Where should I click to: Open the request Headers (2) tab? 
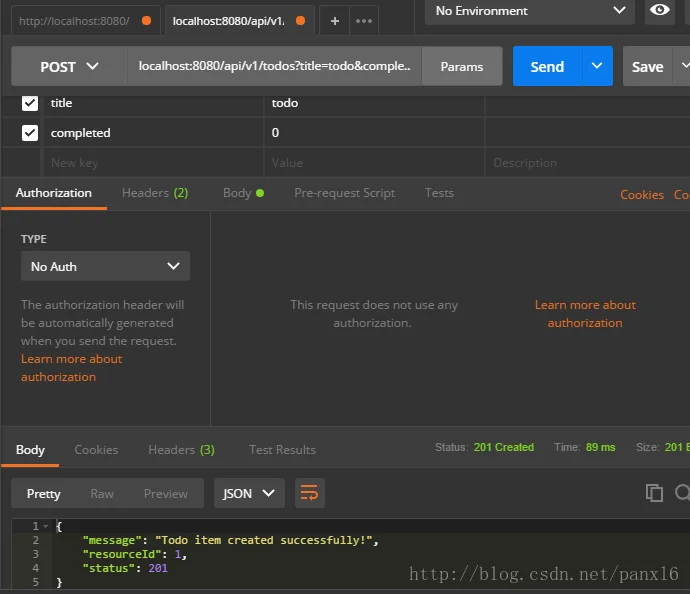tap(155, 193)
